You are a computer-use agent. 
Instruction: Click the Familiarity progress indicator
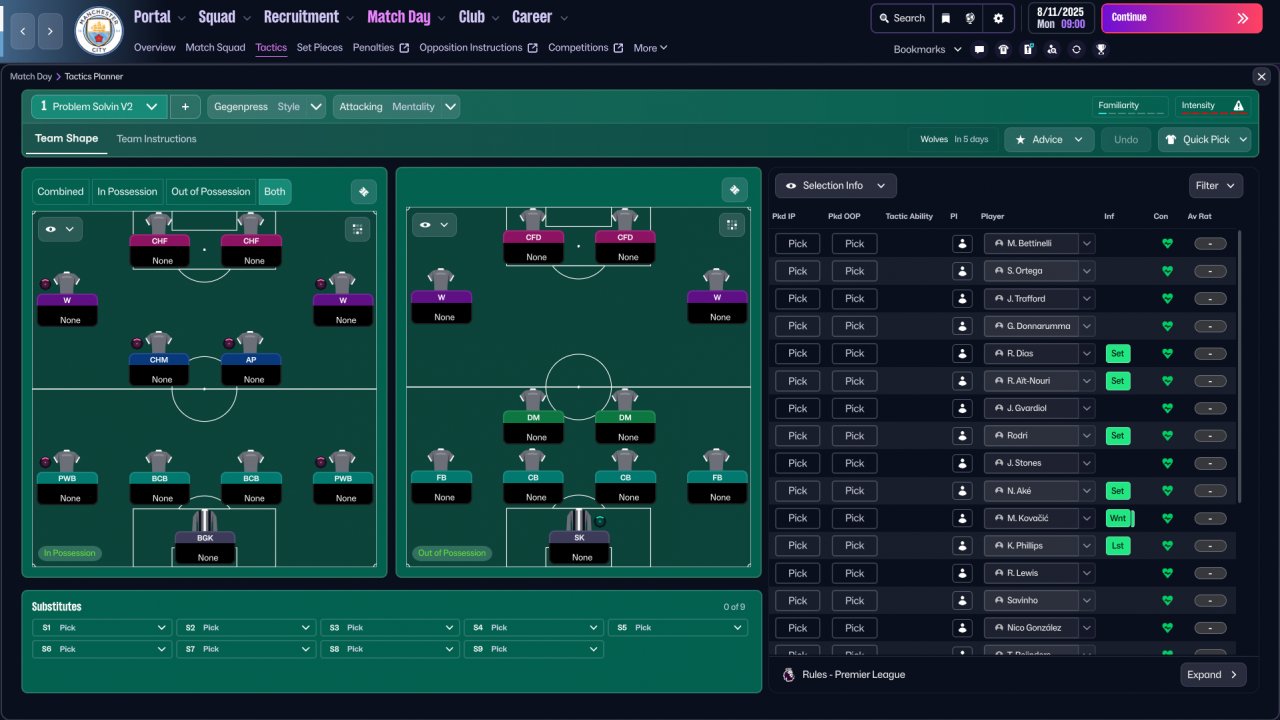(x=1130, y=107)
